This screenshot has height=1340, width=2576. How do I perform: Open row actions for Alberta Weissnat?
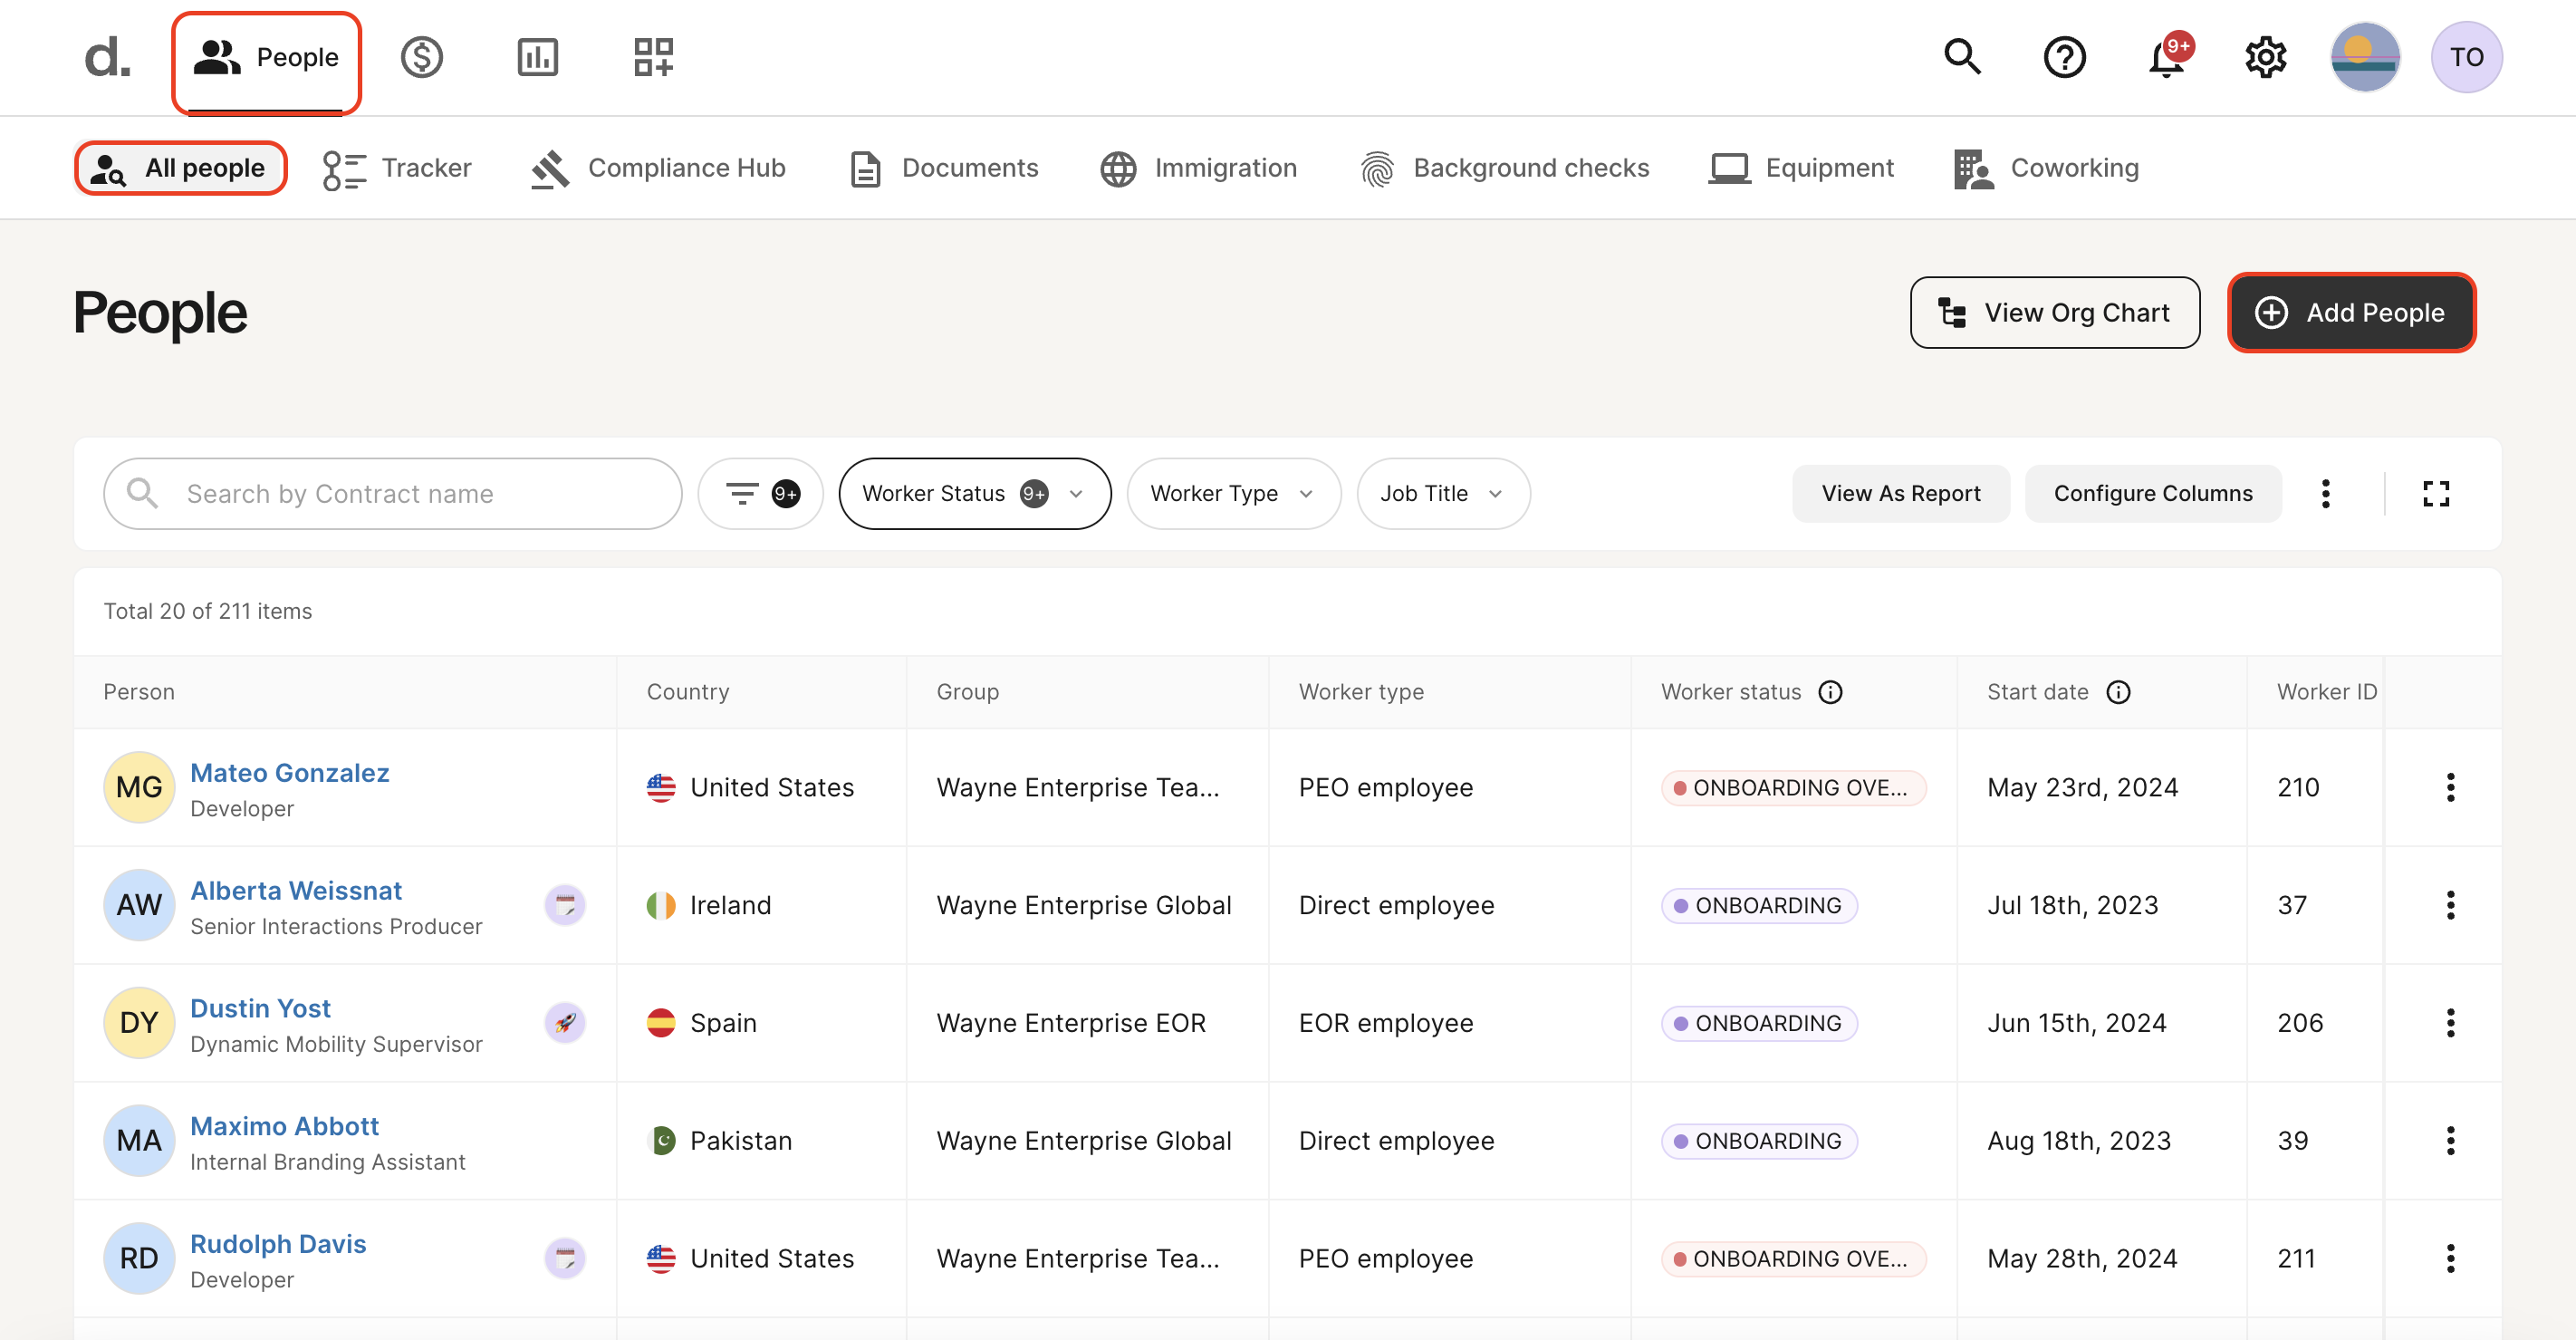tap(2451, 906)
